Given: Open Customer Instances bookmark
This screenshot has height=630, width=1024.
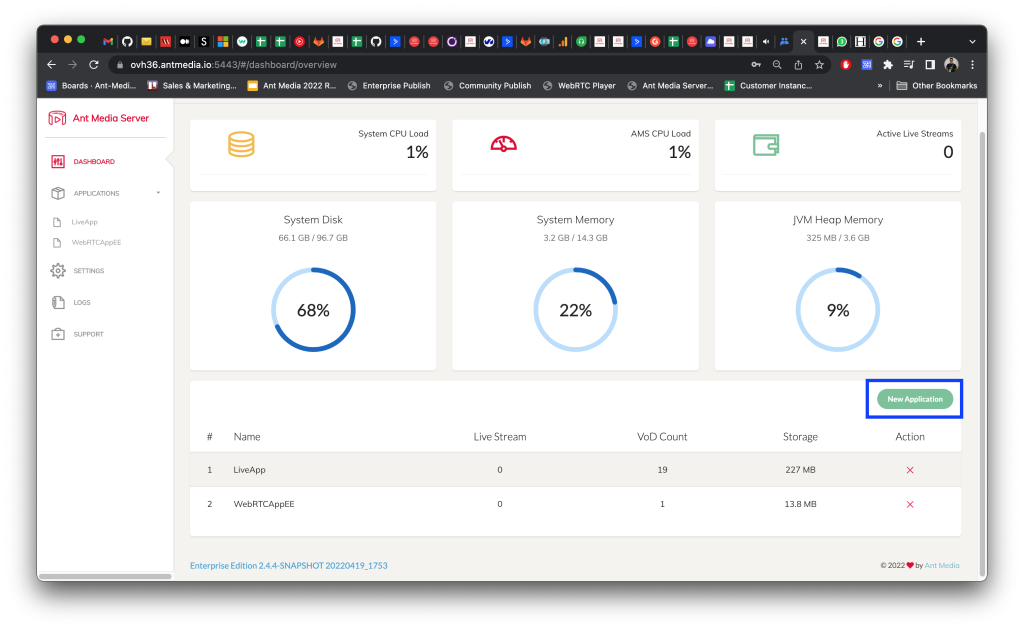Looking at the screenshot, I should [x=769, y=86].
